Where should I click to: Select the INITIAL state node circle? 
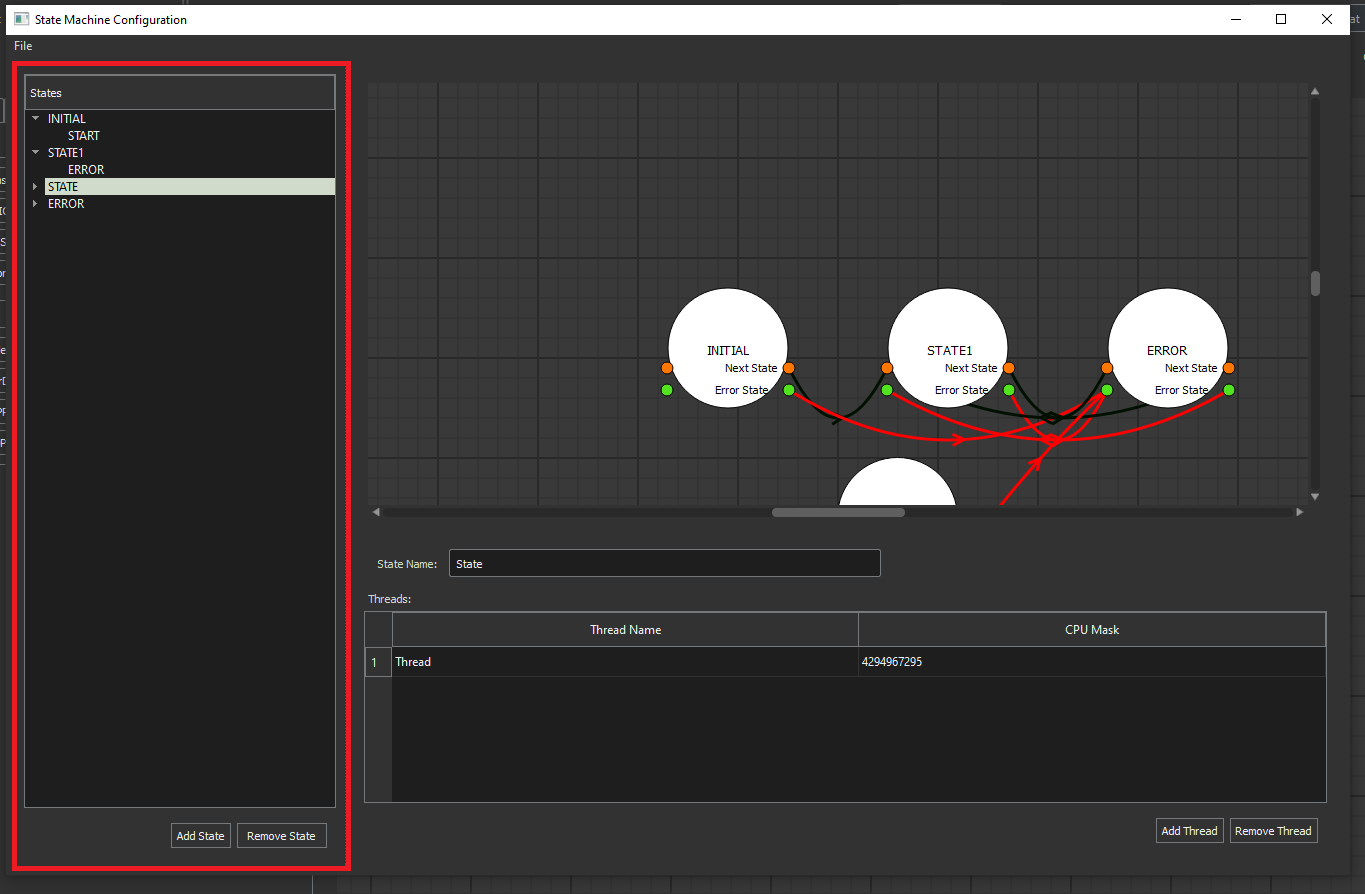(x=727, y=322)
